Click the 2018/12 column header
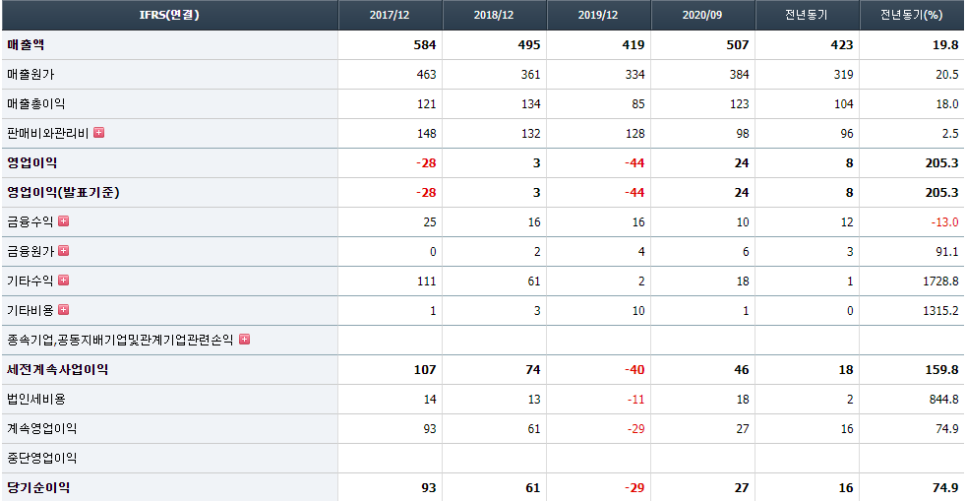Image resolution: width=966 pixels, height=501 pixels. click(493, 15)
